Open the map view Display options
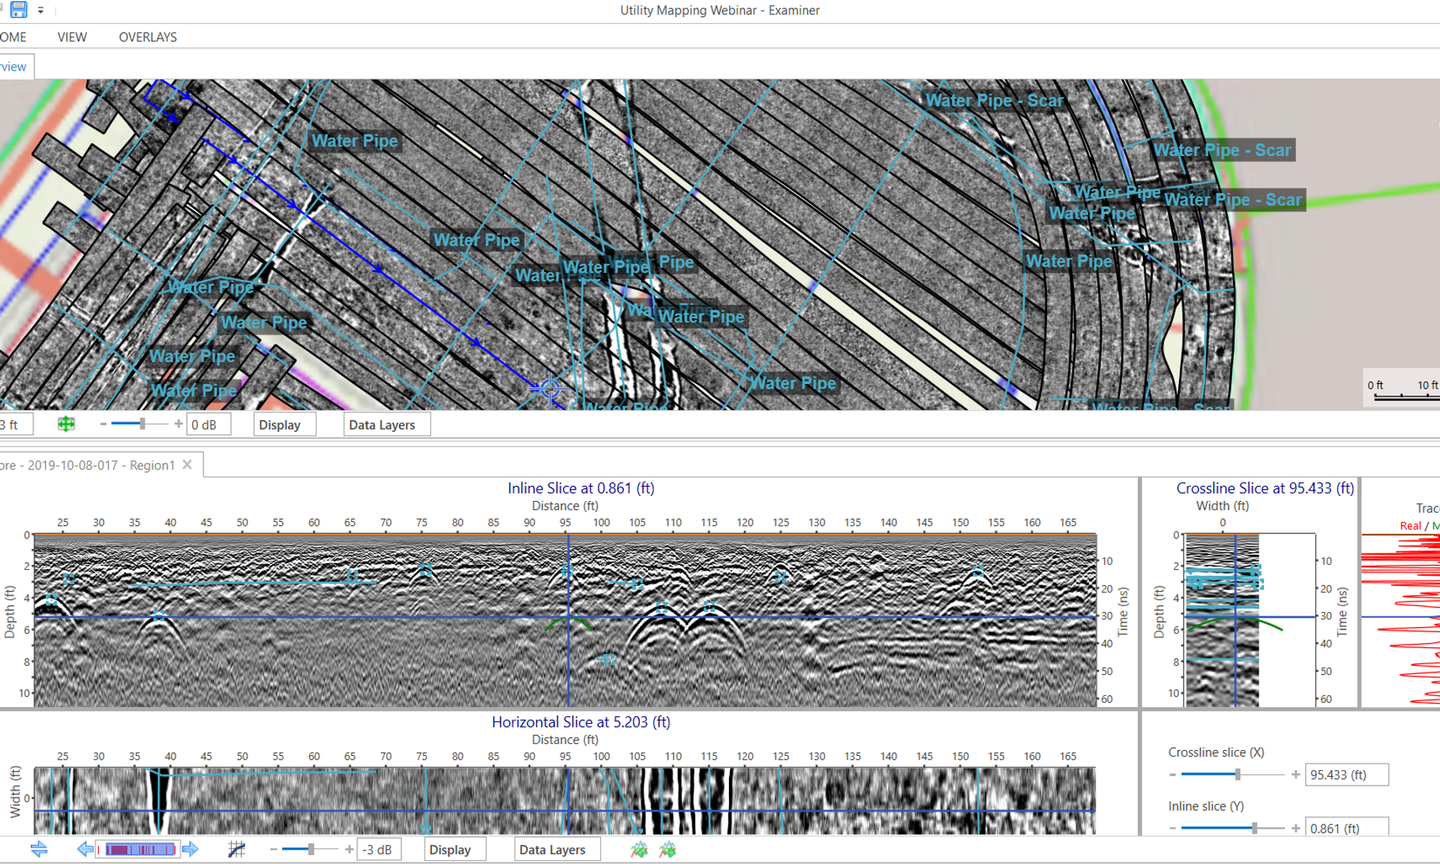The width and height of the screenshot is (1440, 864). click(x=284, y=424)
